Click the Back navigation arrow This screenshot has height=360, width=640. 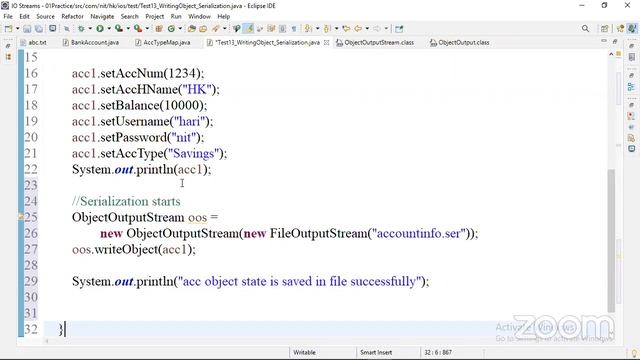[x=358, y=29]
